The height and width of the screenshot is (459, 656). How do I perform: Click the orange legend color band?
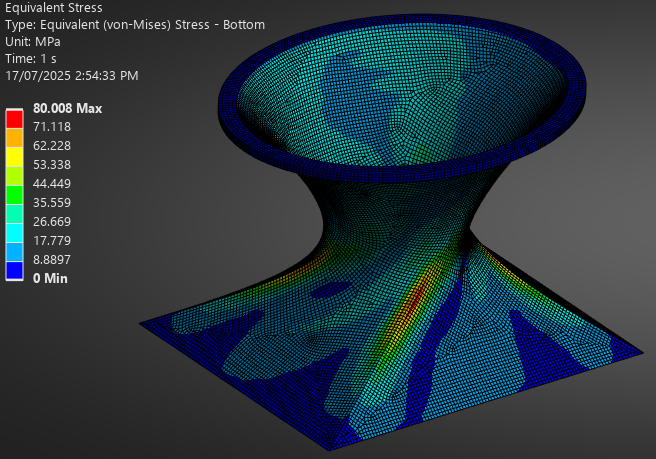point(14,138)
